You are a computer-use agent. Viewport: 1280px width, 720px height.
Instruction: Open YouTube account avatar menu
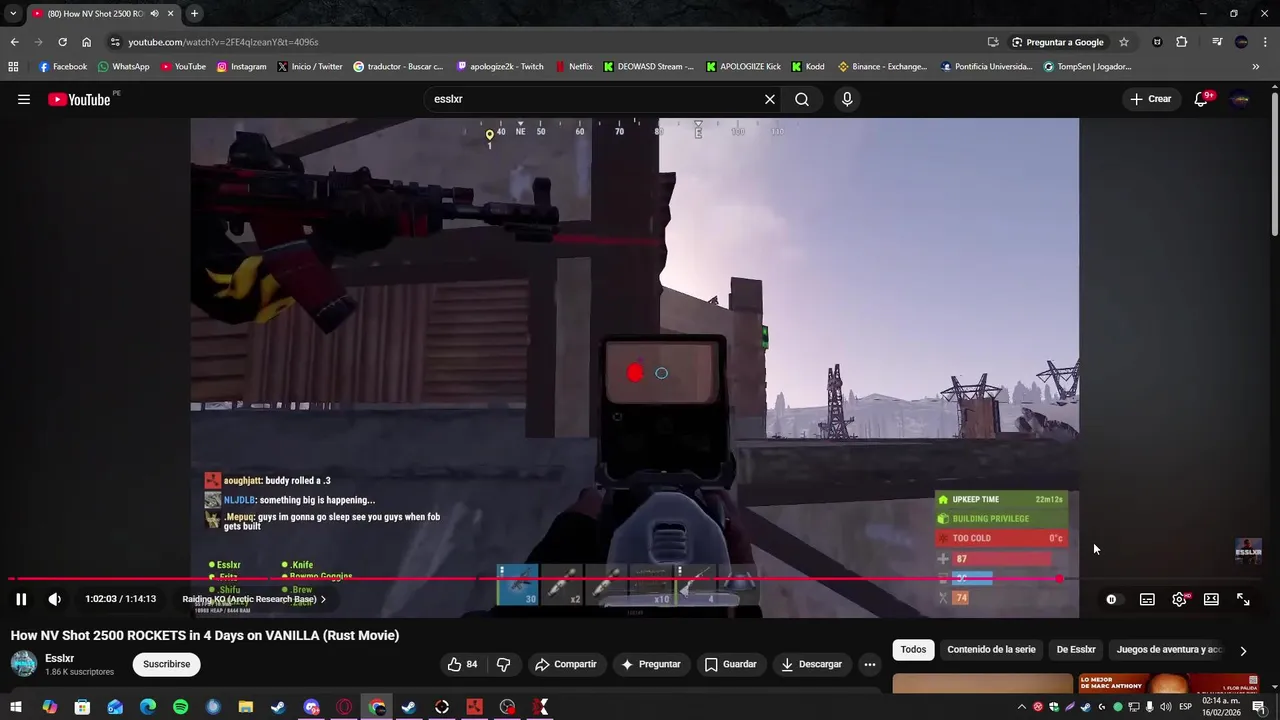[x=1241, y=99]
